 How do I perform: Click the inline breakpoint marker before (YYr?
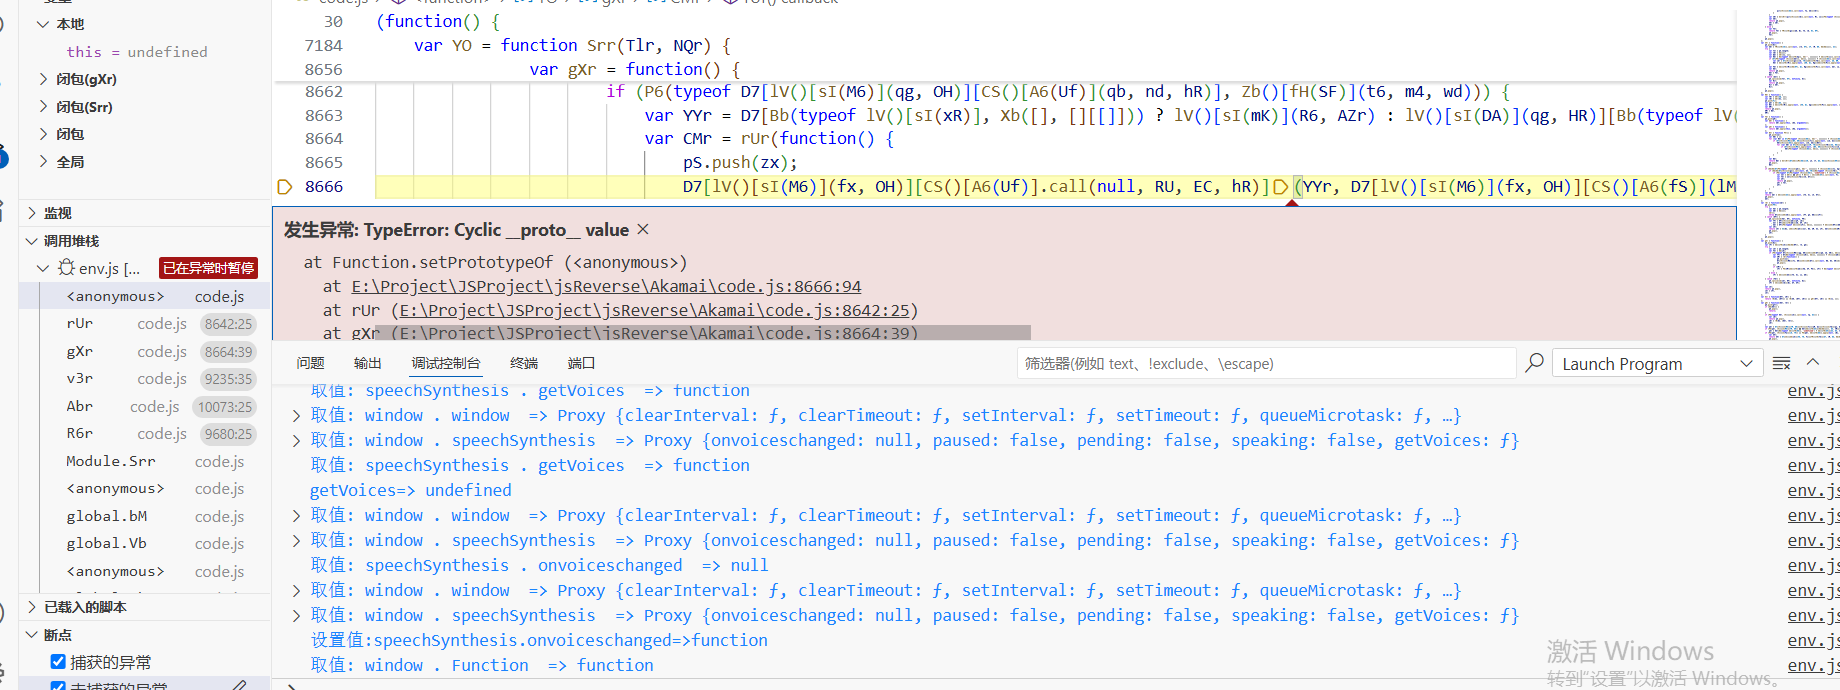click(x=1280, y=187)
